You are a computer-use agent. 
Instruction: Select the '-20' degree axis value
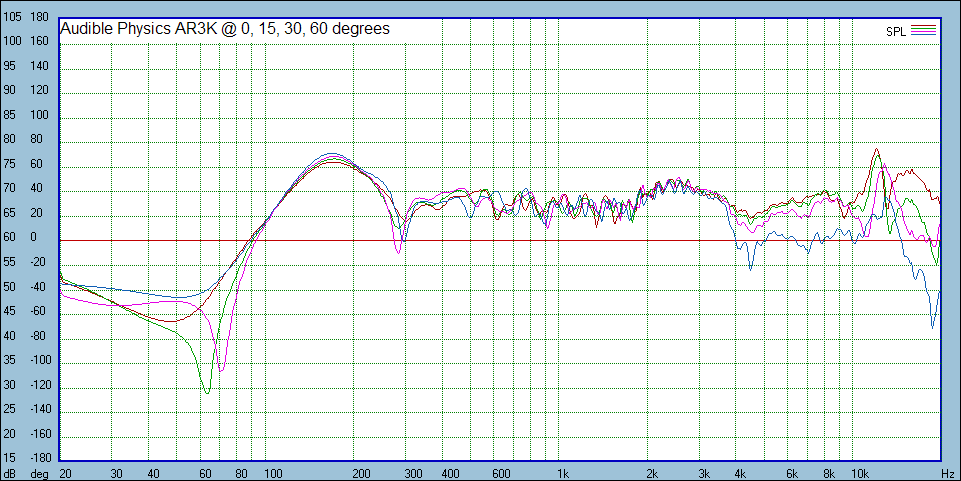pyautogui.click(x=39, y=262)
